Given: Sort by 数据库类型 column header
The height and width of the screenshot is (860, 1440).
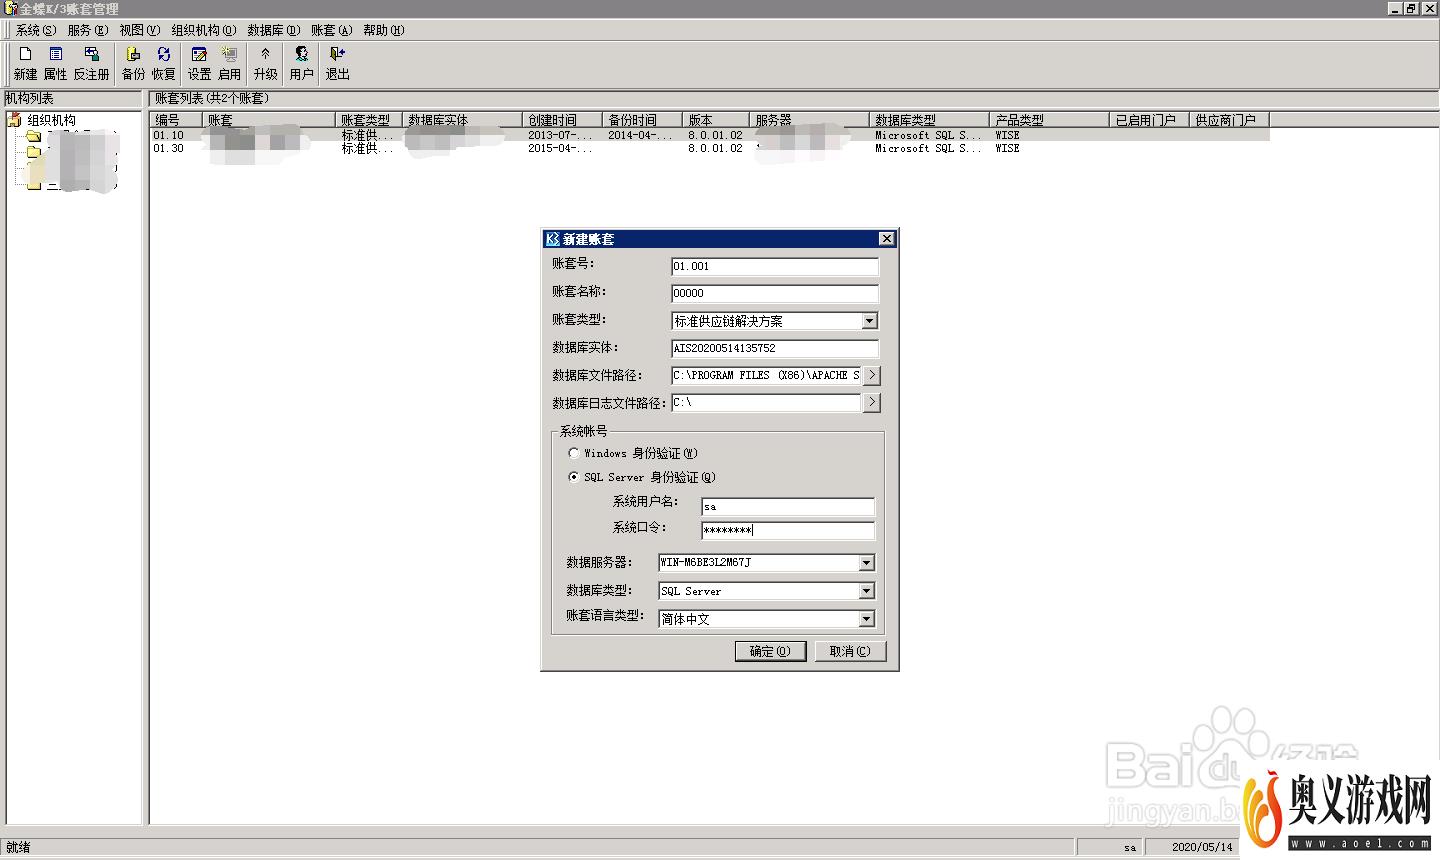Looking at the screenshot, I should tap(930, 120).
